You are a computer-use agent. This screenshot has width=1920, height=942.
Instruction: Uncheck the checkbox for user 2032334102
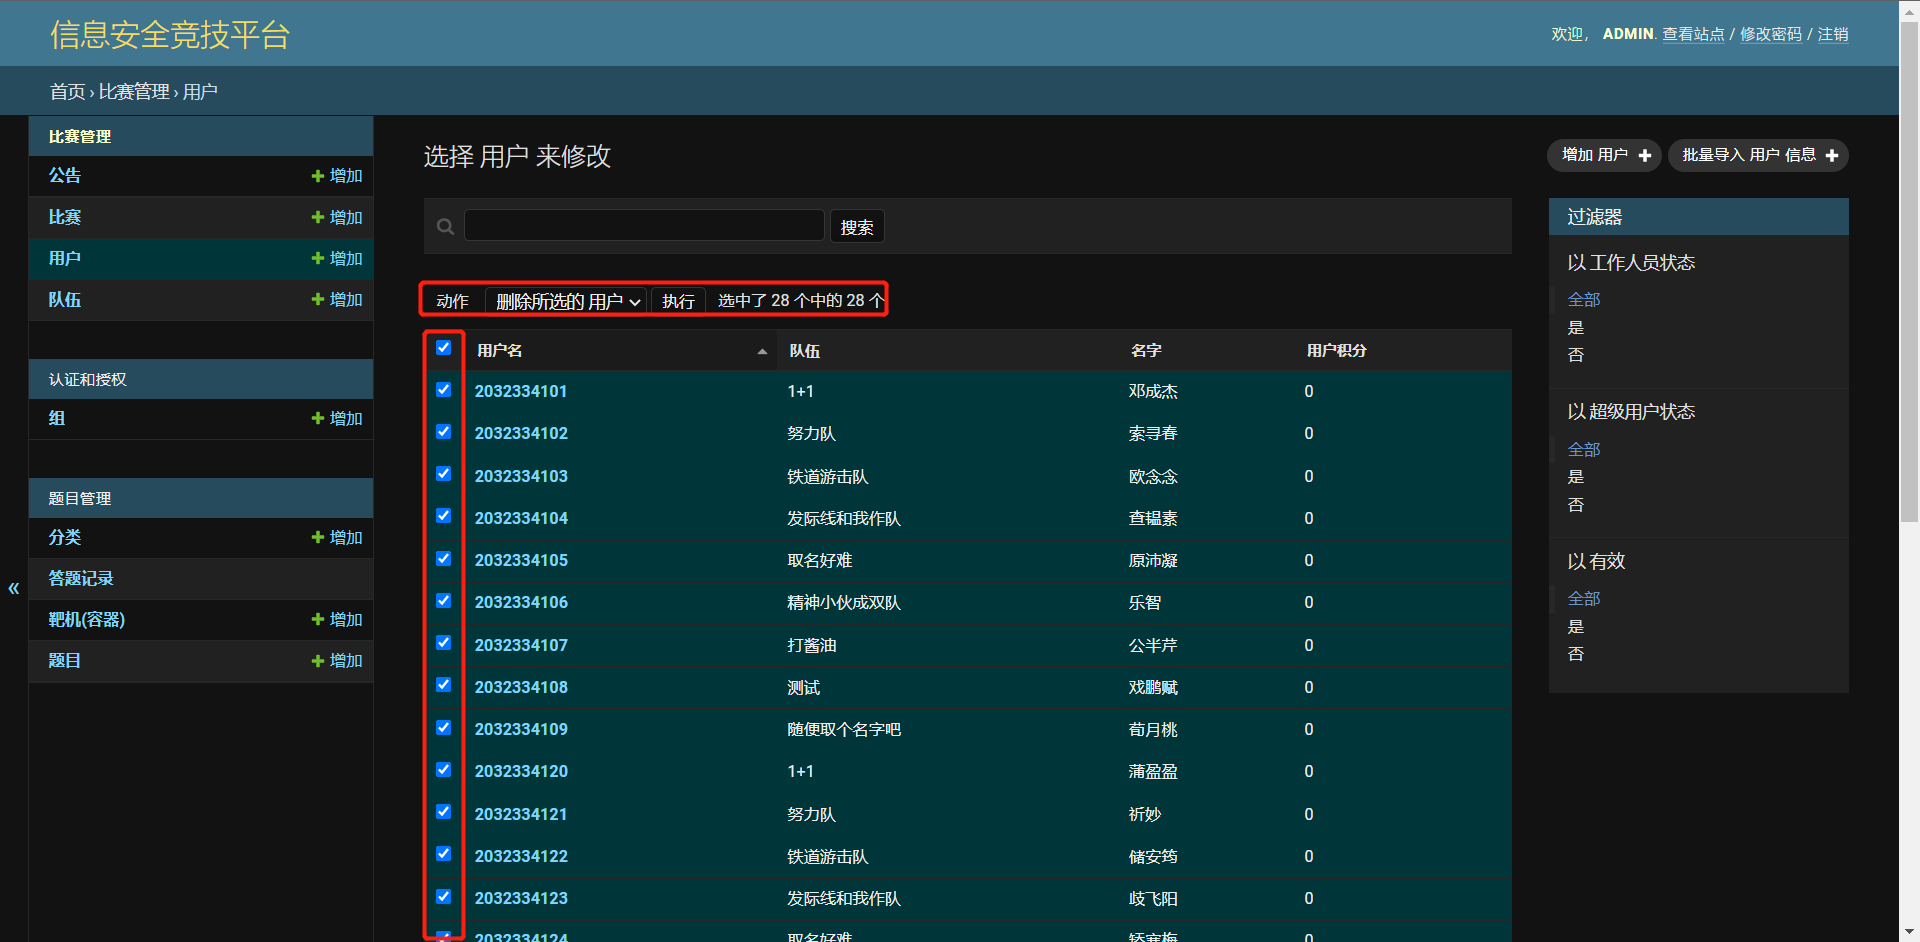point(444,432)
